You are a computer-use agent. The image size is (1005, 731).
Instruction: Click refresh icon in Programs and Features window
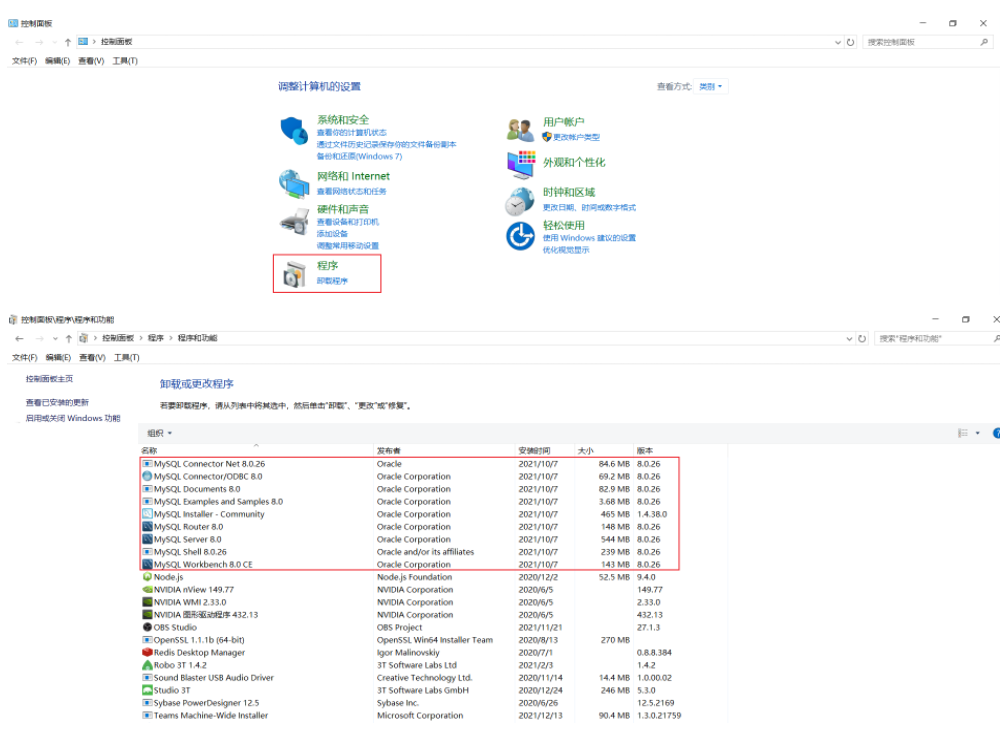[x=862, y=338]
